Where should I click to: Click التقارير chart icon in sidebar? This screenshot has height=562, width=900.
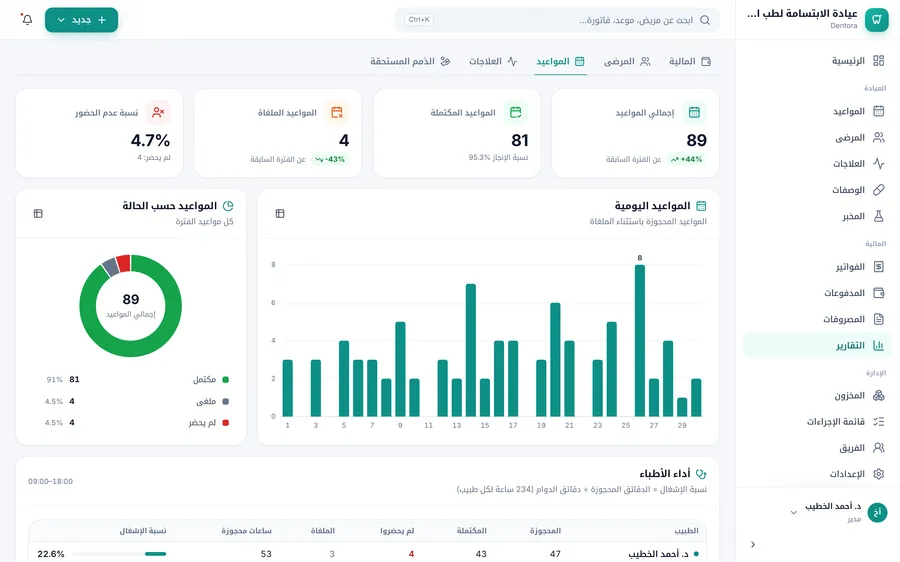pyautogui.click(x=878, y=345)
